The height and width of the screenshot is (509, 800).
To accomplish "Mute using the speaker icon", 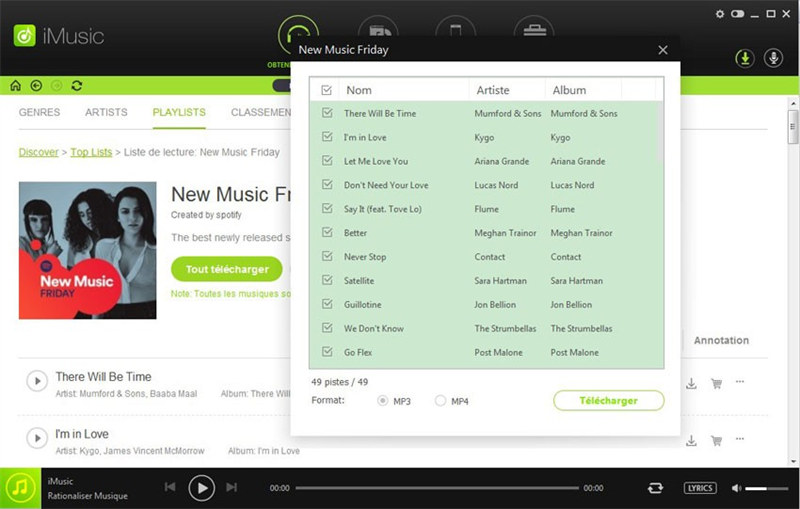I will coord(736,488).
